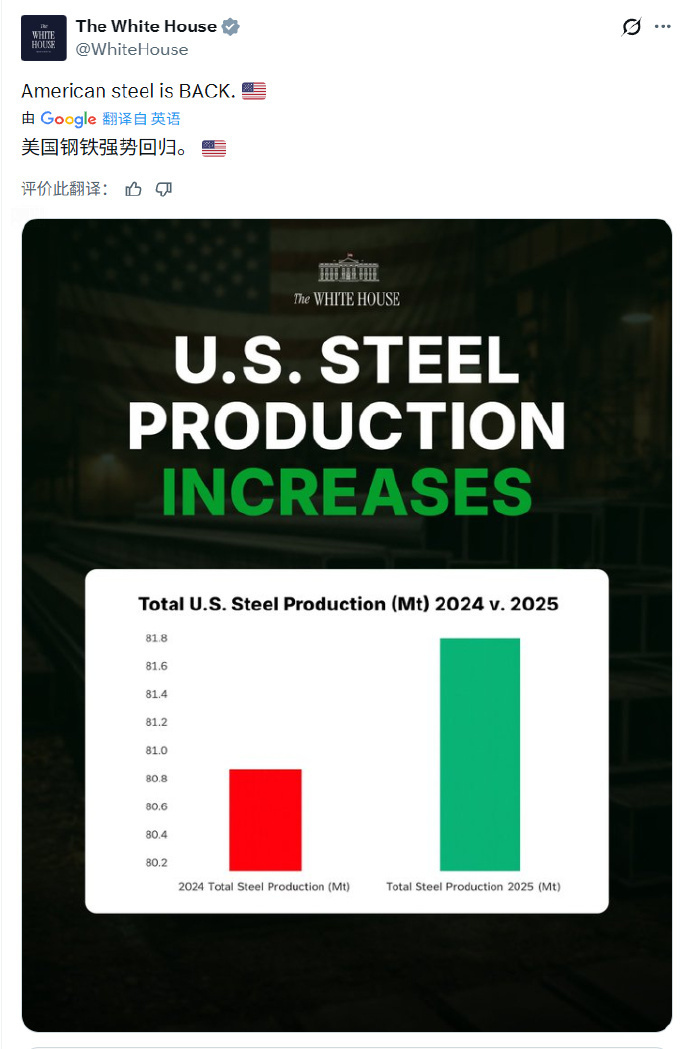Click the "Total Steel Production 2025 (Mt)" label
Viewport: 690px width, 1049px height.
pos(473,887)
